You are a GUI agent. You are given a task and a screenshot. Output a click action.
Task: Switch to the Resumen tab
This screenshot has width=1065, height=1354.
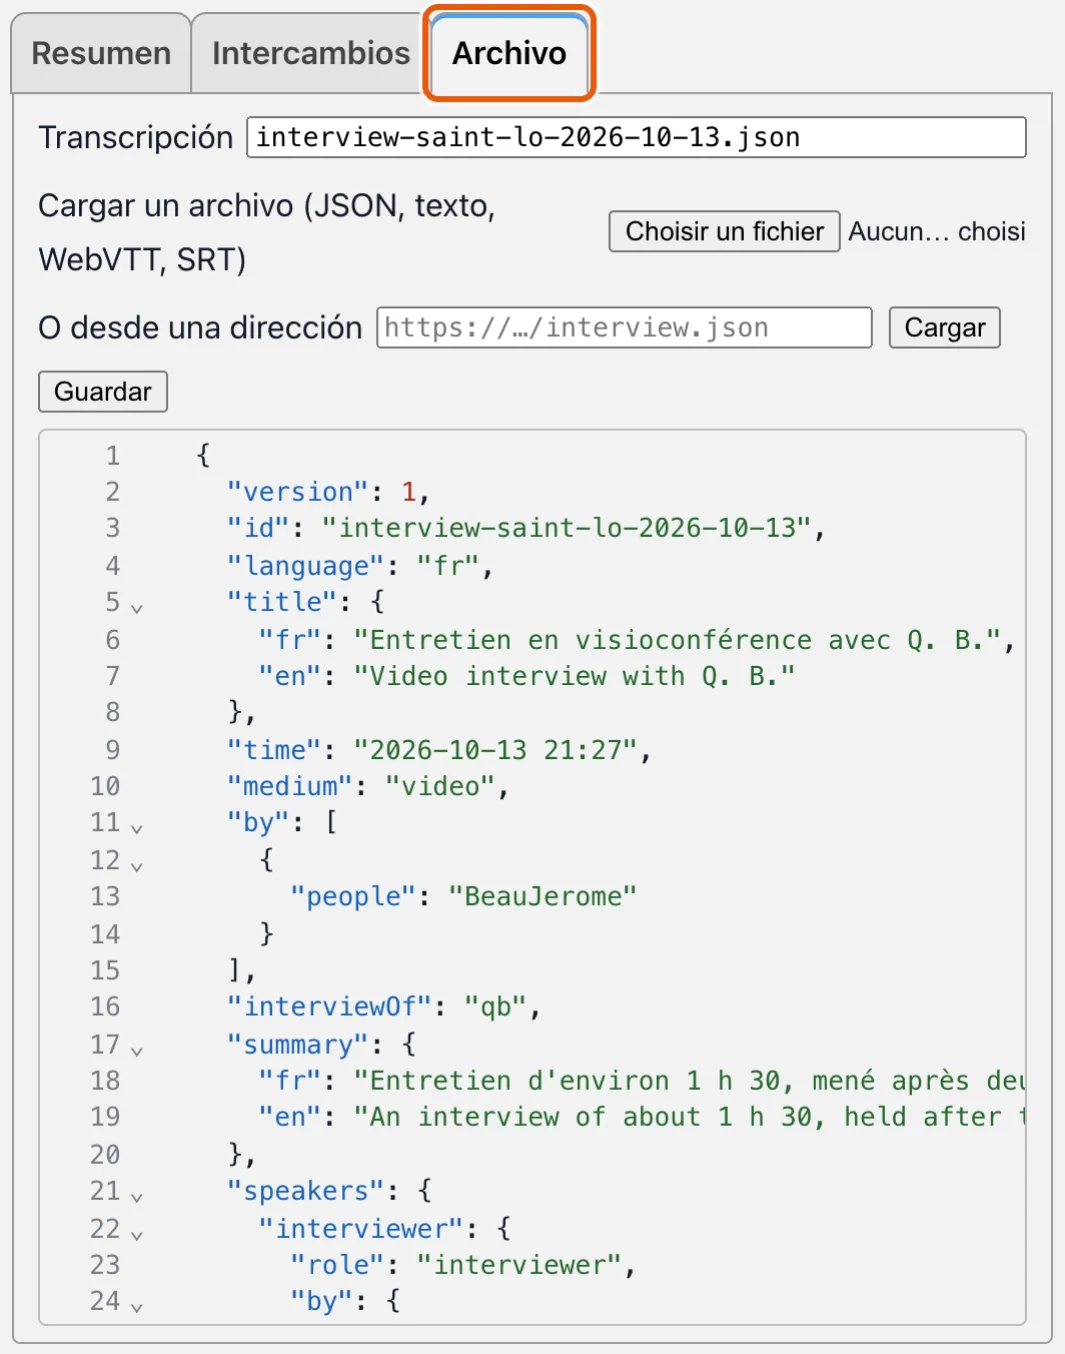pyautogui.click(x=101, y=53)
